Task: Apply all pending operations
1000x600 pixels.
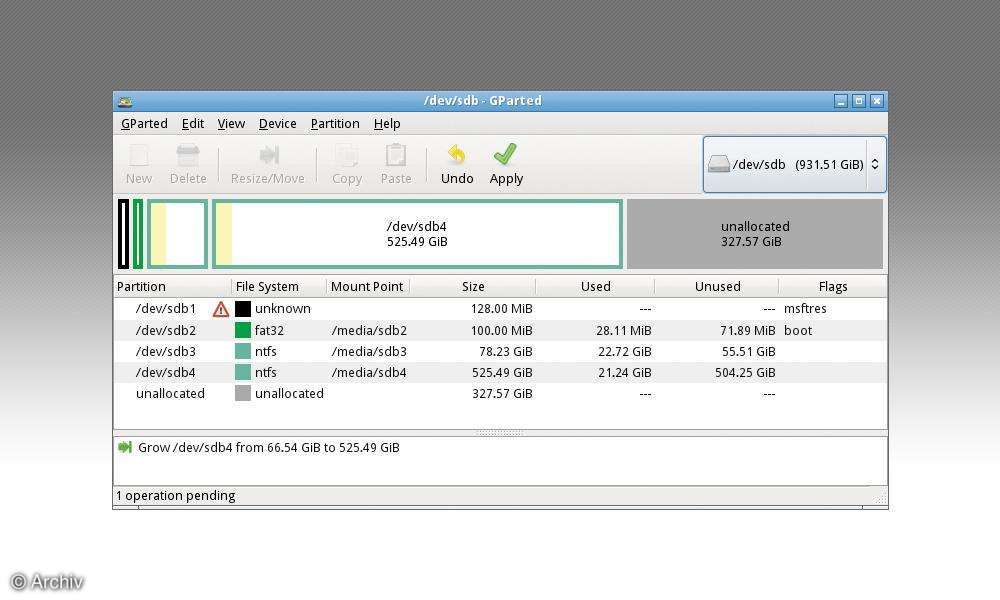Action: click(505, 163)
